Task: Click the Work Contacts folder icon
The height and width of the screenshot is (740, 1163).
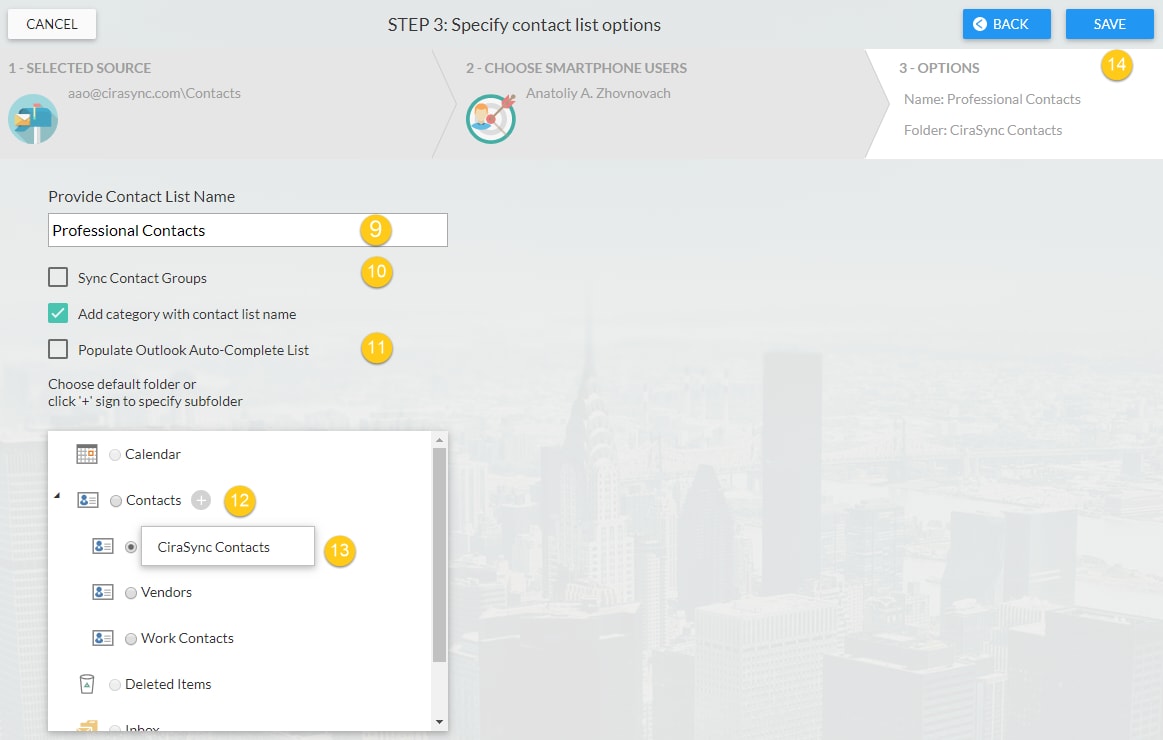Action: point(102,638)
